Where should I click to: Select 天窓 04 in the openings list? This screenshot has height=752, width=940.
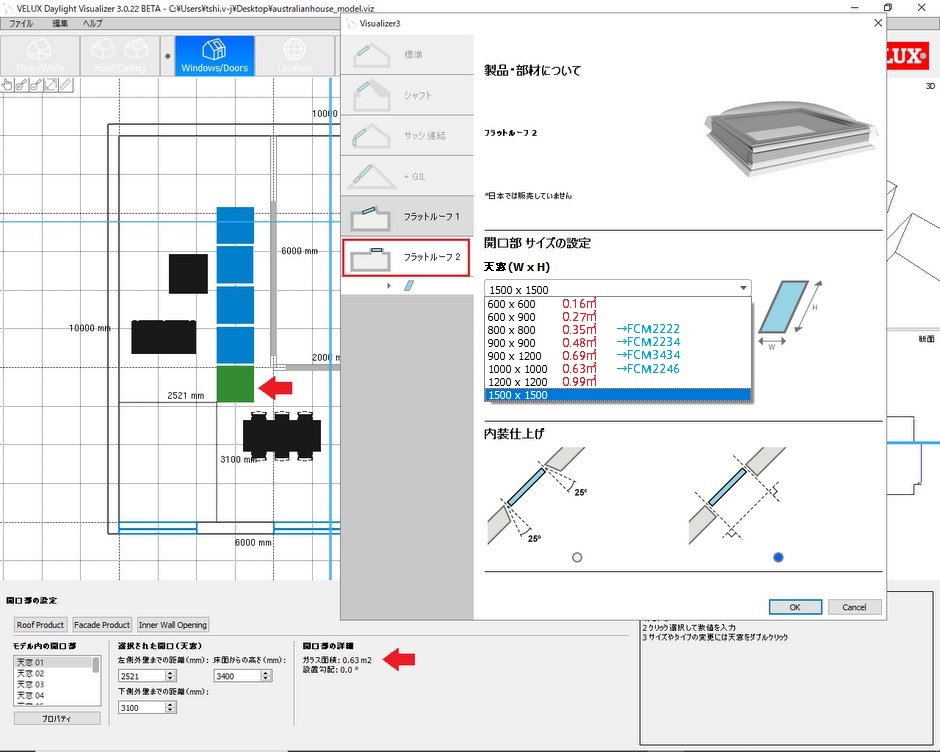(53, 696)
